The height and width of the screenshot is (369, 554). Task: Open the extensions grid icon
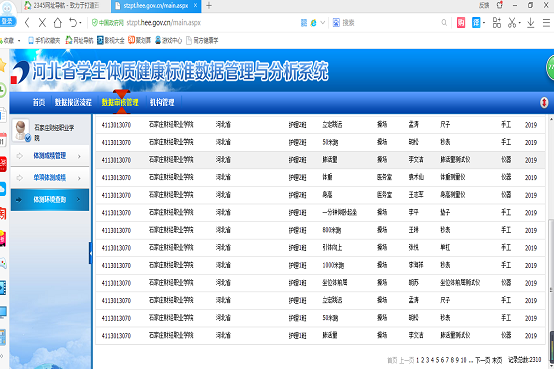tap(497, 23)
